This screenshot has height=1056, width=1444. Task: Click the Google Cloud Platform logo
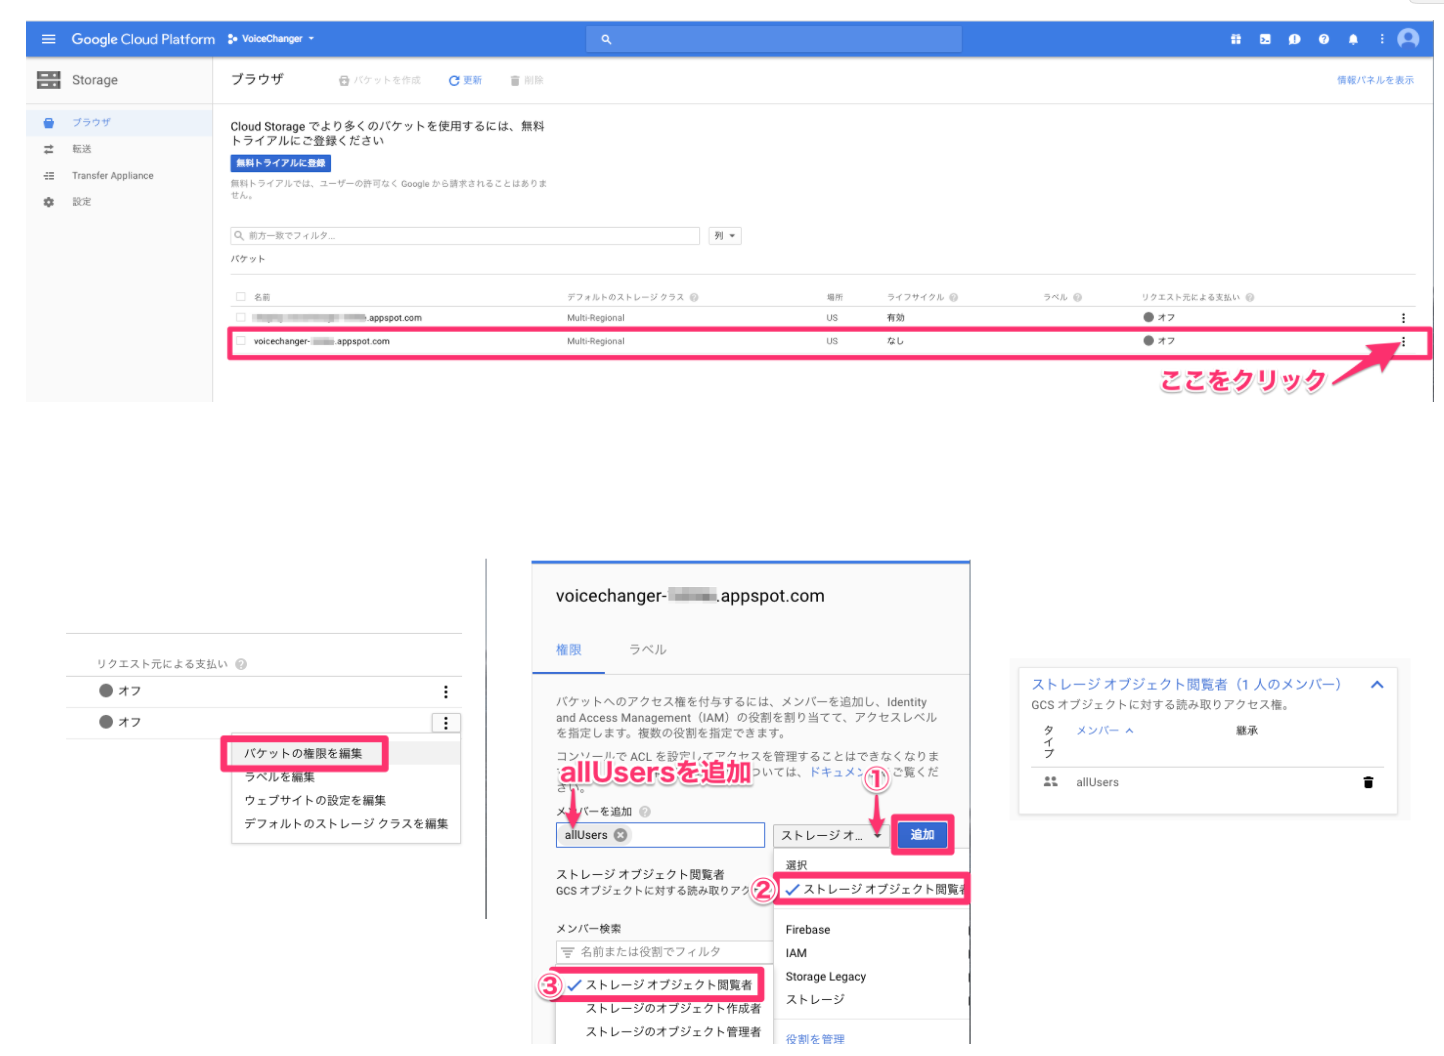(x=143, y=39)
